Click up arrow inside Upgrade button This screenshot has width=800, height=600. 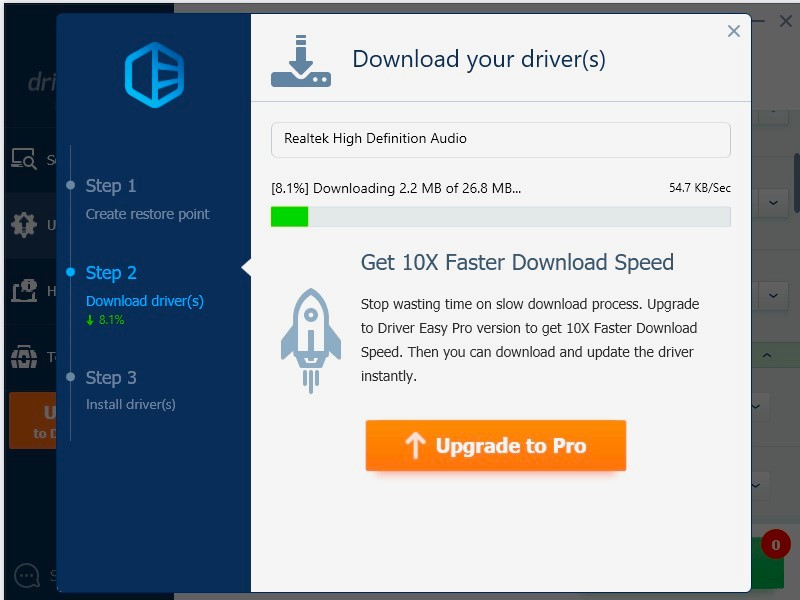pyautogui.click(x=415, y=445)
